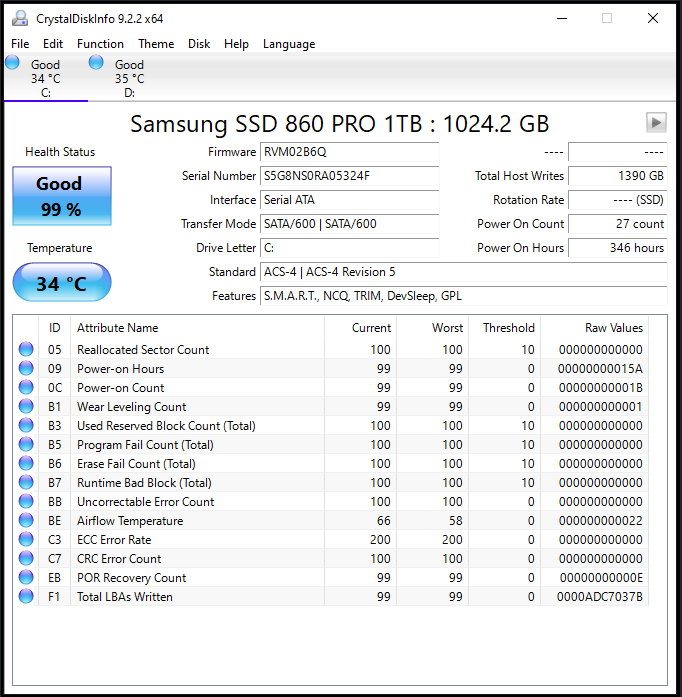
Task: Click the 34 °C temperature button
Action: 62,283
